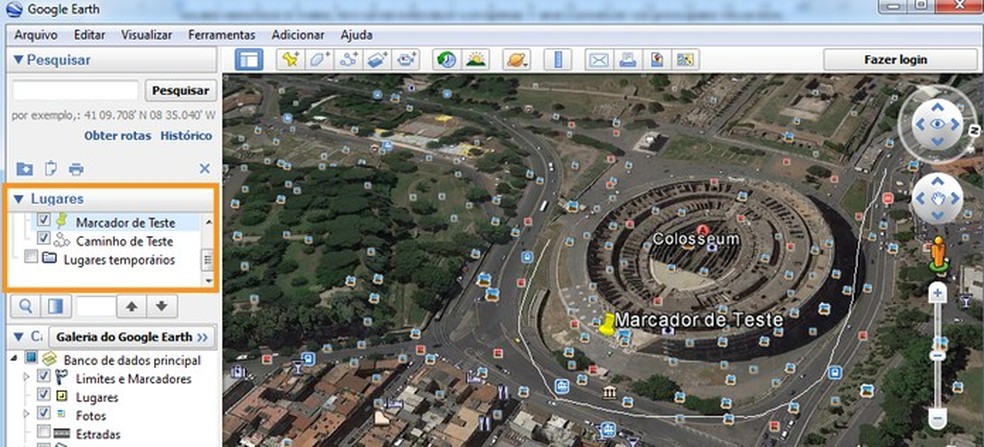984x447 pixels.
Task: Open the planet selector dropdown
Action: tap(516, 60)
